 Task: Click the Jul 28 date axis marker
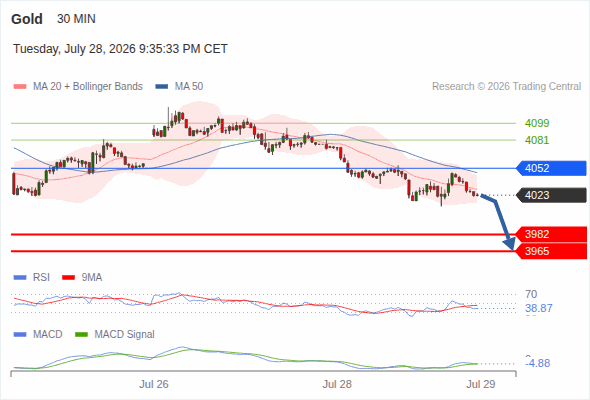coord(337,385)
